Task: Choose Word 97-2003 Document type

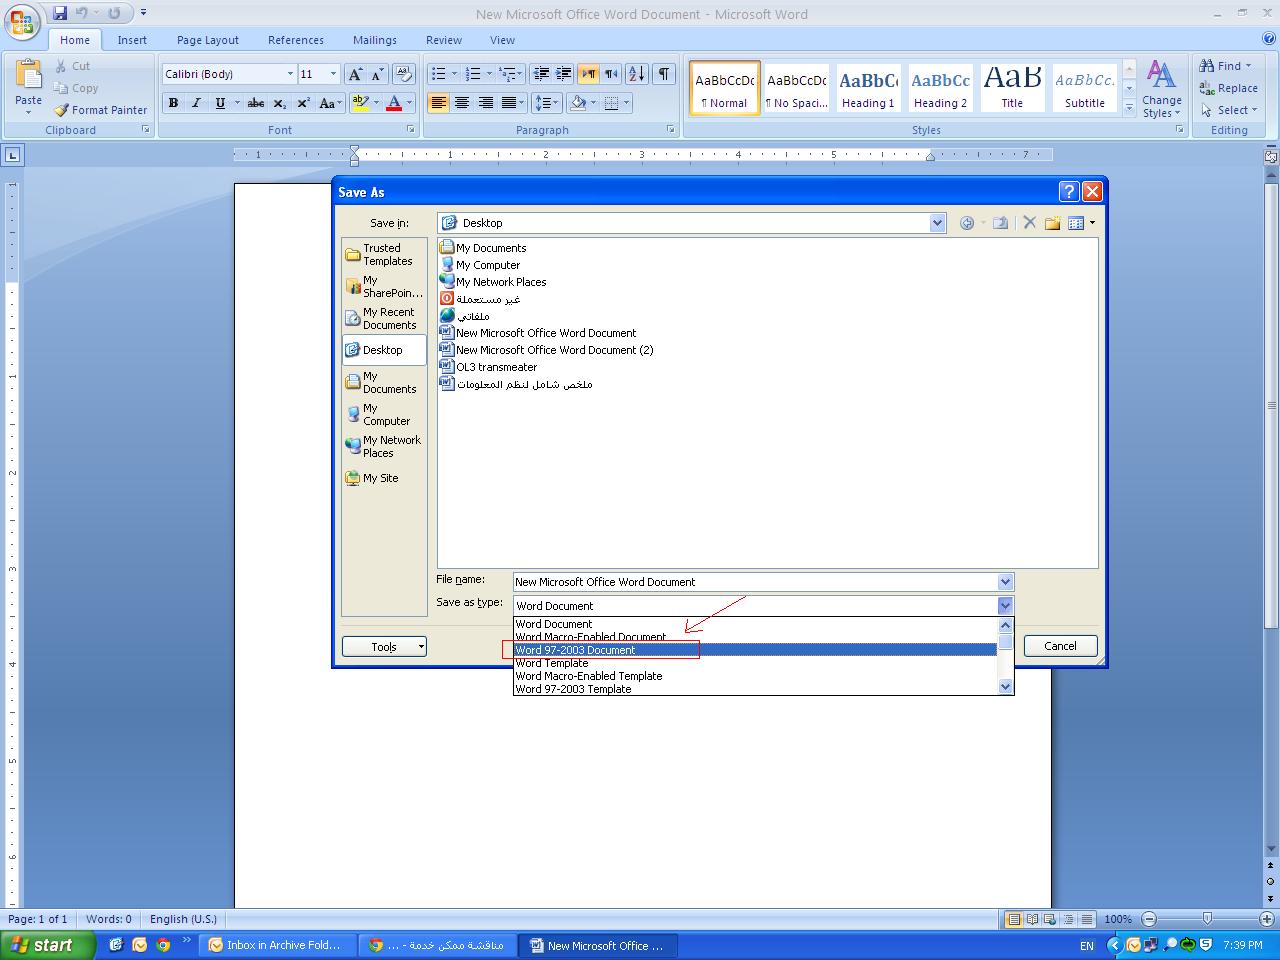Action: pos(755,650)
